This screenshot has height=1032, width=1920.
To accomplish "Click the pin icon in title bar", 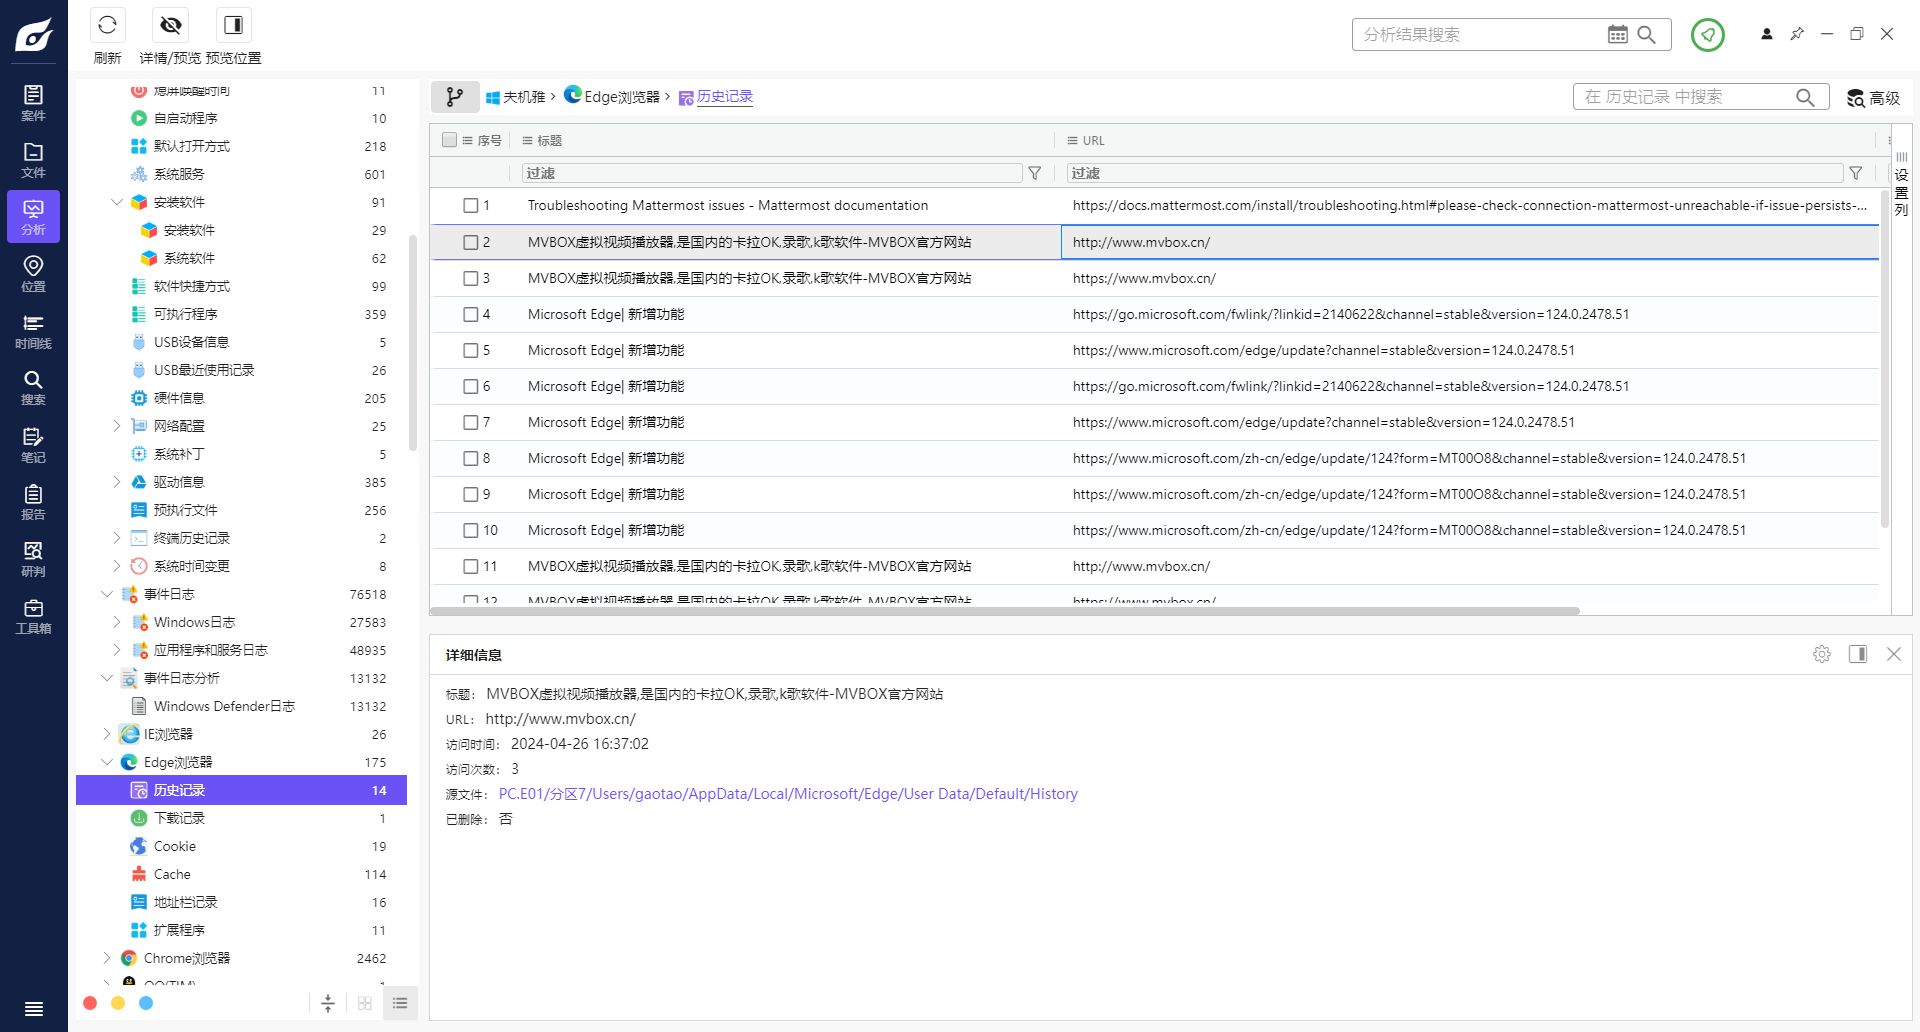I will point(1797,34).
